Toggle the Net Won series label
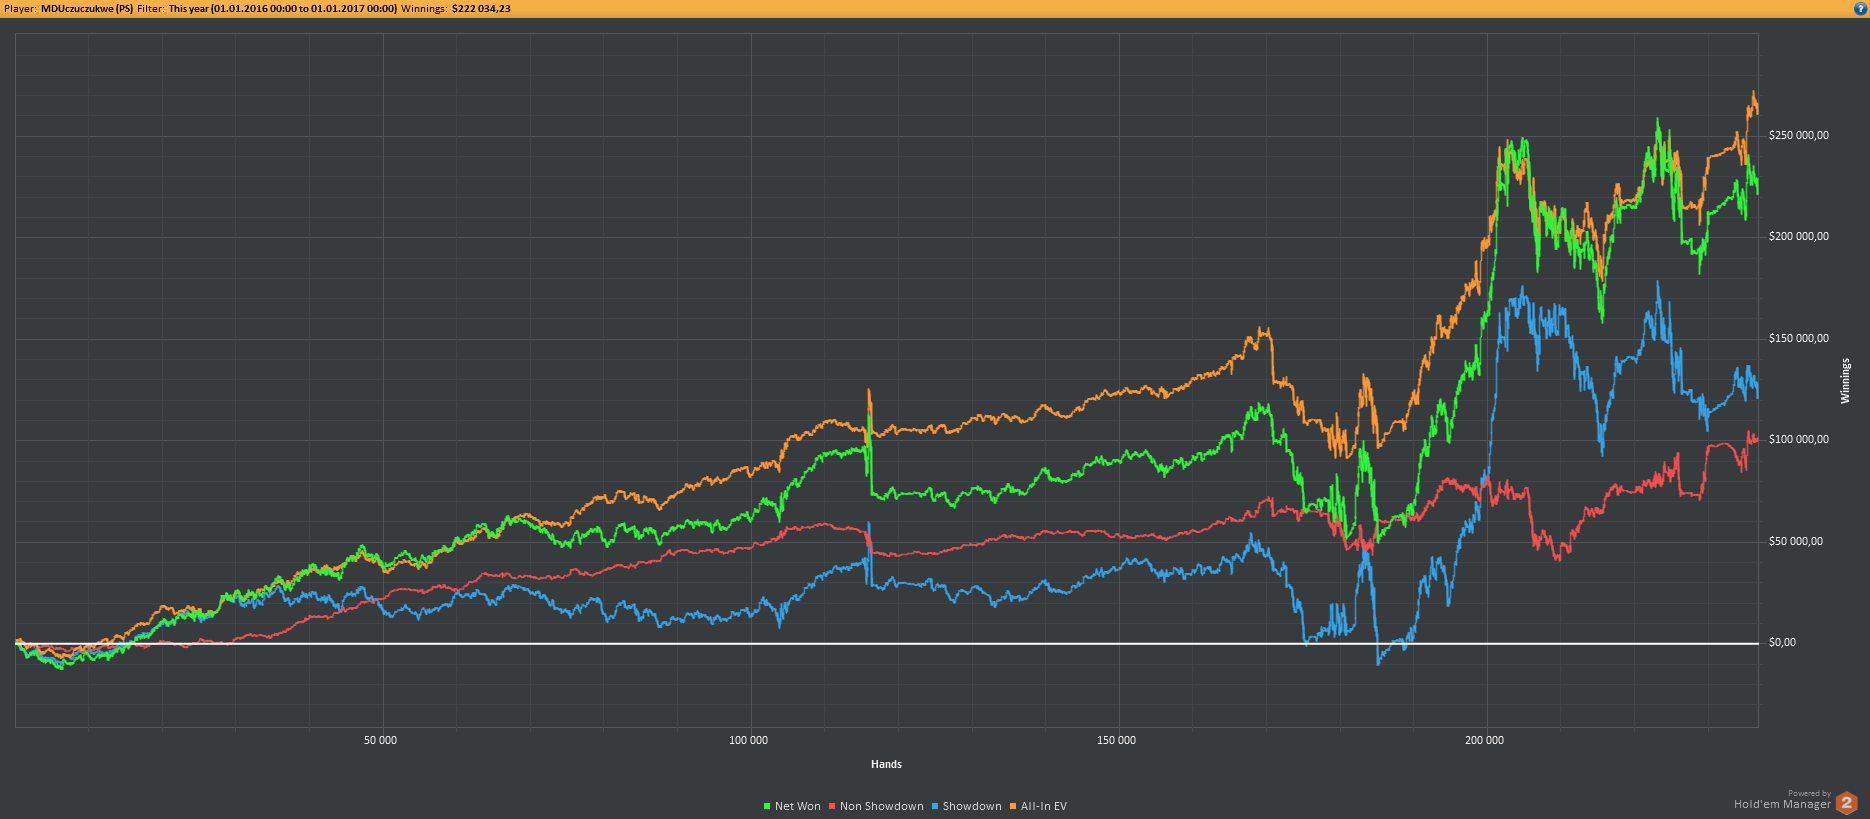This screenshot has width=1870, height=819. pos(797,806)
